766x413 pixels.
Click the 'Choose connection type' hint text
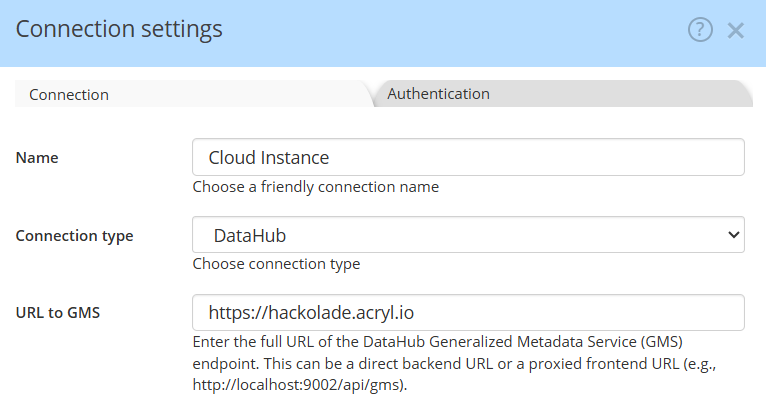click(276, 264)
